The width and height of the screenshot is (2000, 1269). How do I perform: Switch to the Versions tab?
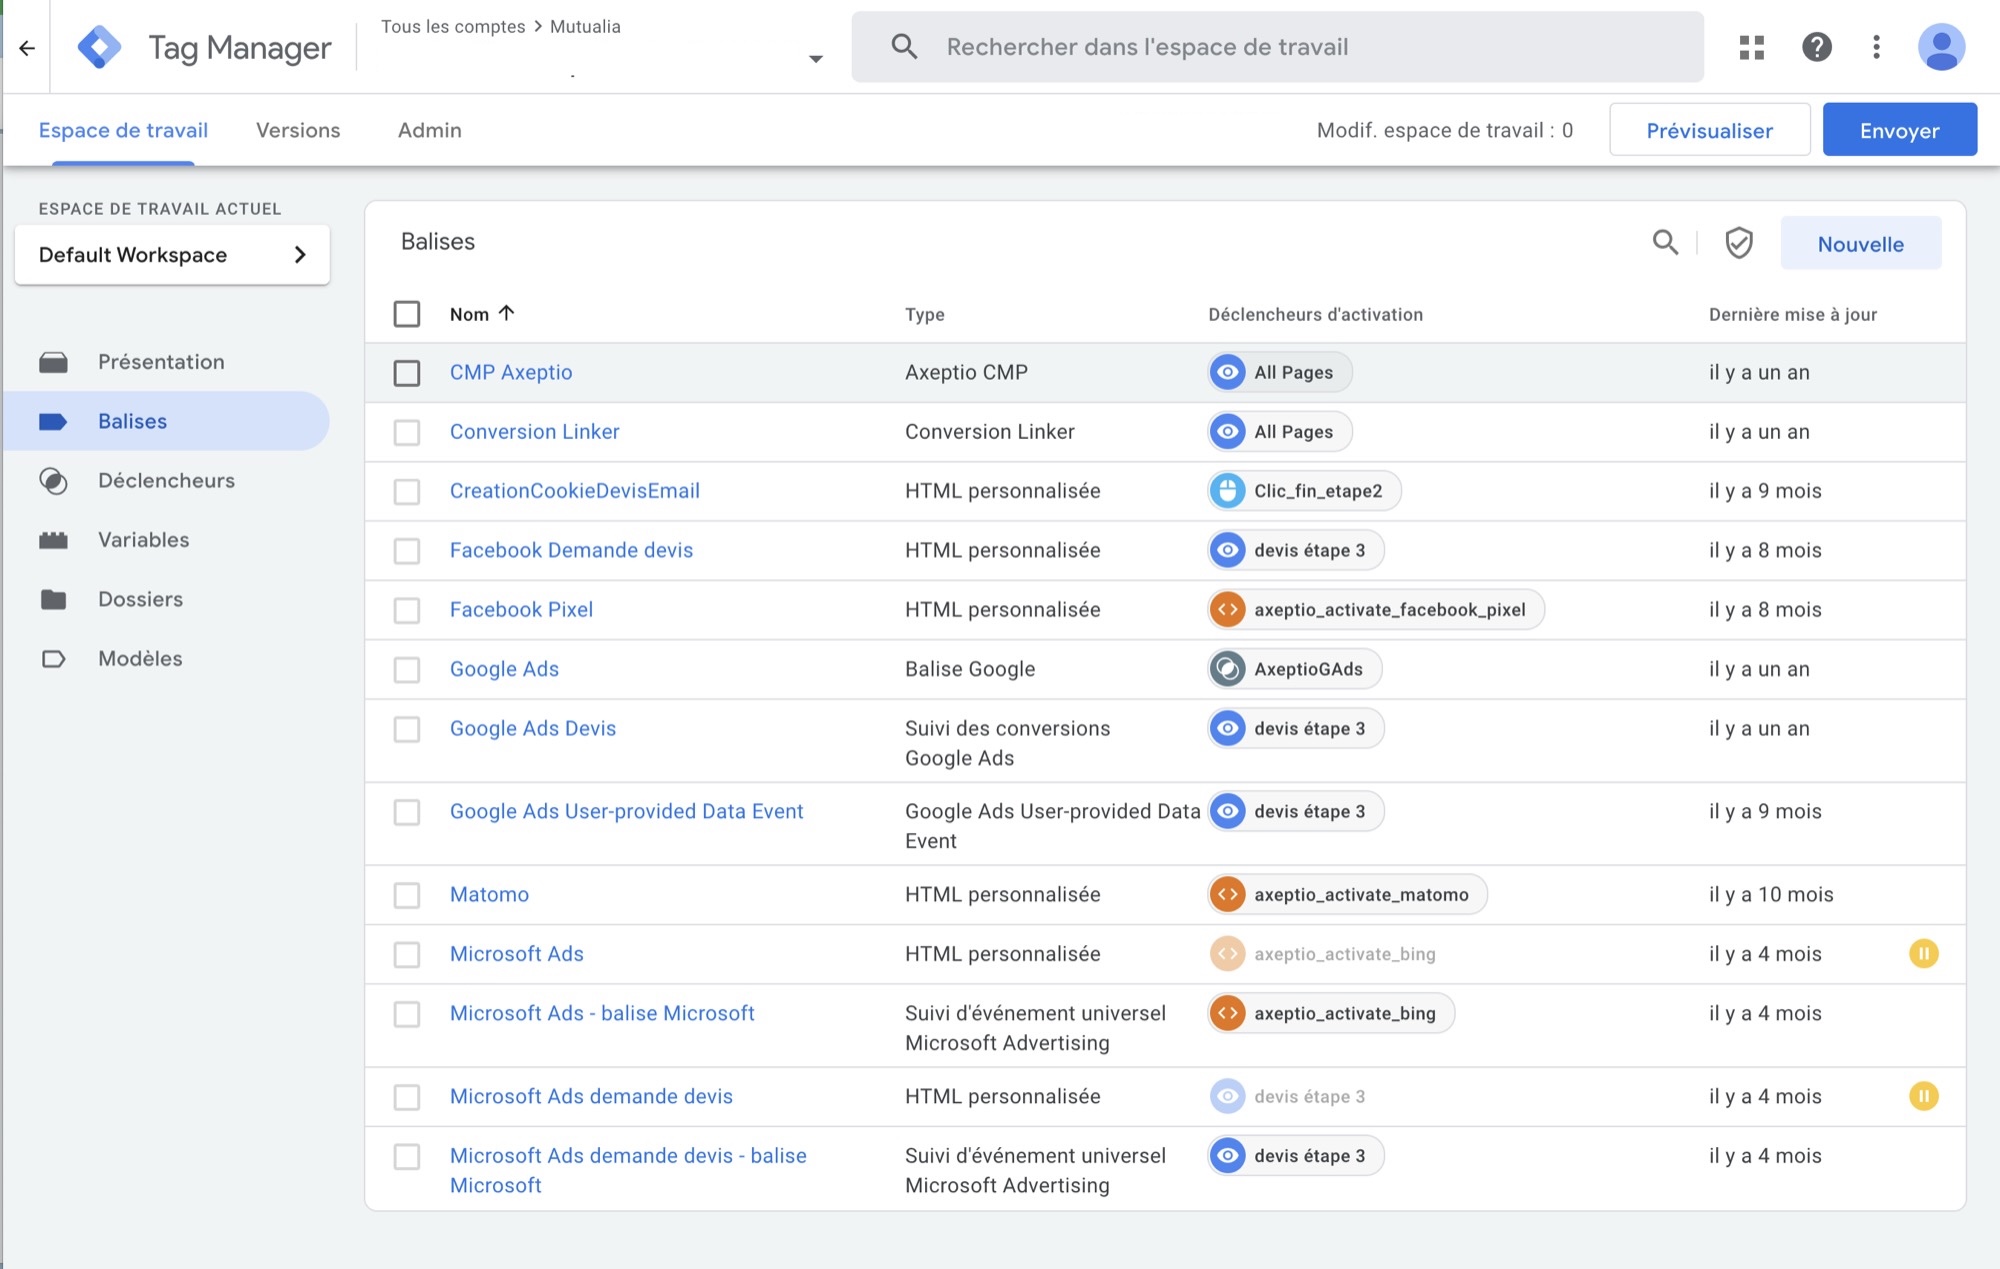297,129
